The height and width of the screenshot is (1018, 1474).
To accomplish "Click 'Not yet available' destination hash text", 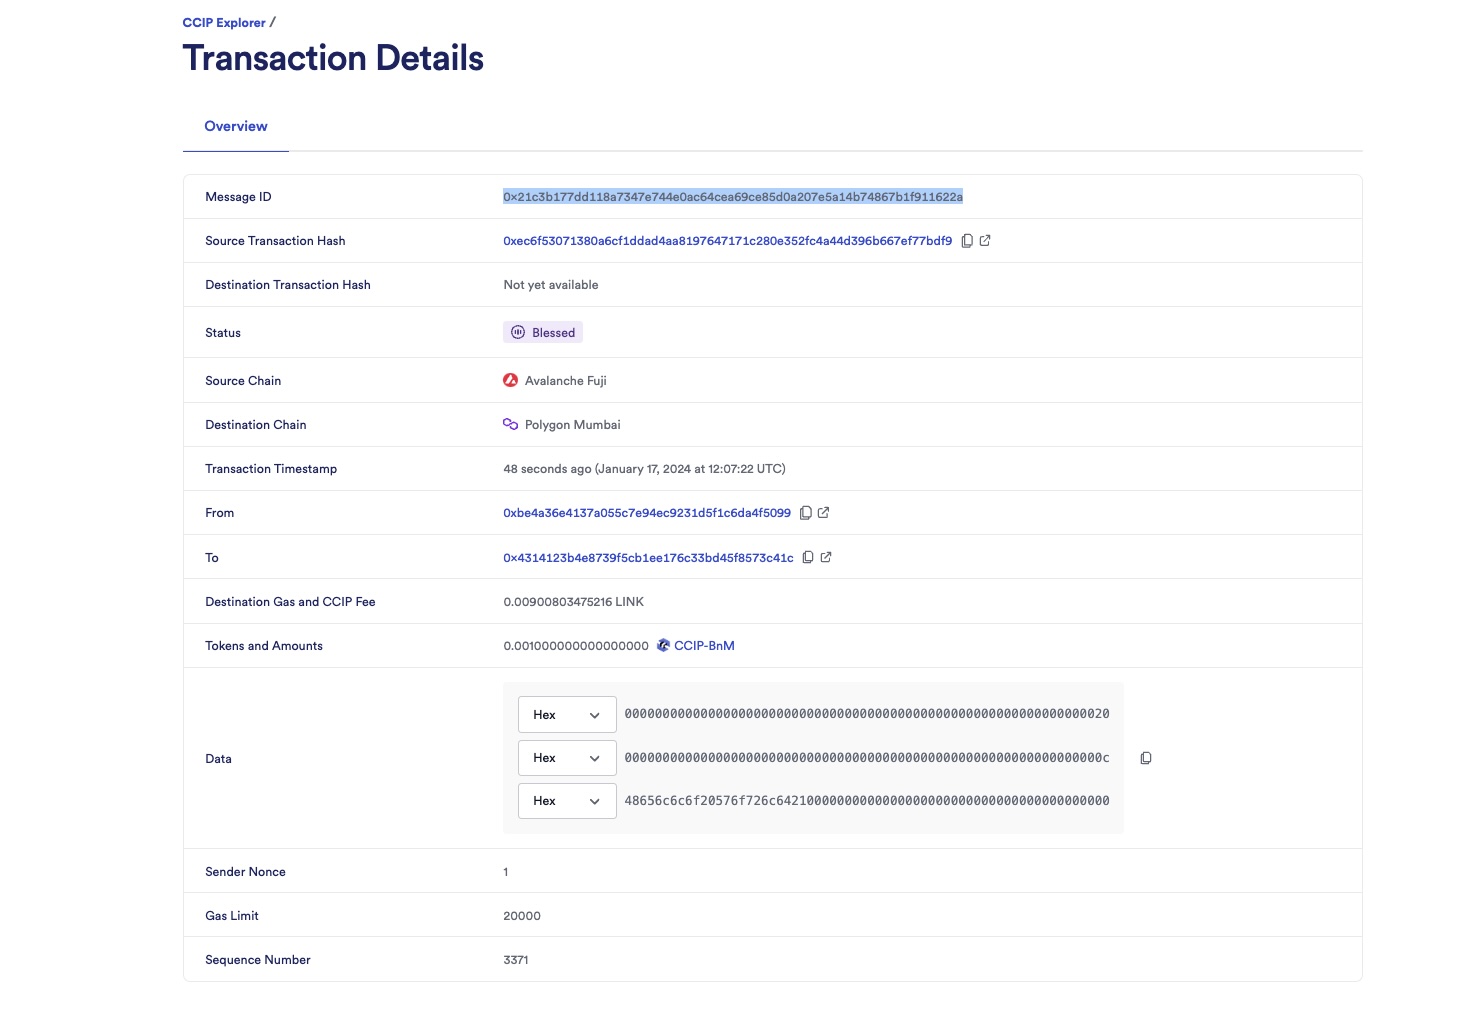I will (x=551, y=285).
